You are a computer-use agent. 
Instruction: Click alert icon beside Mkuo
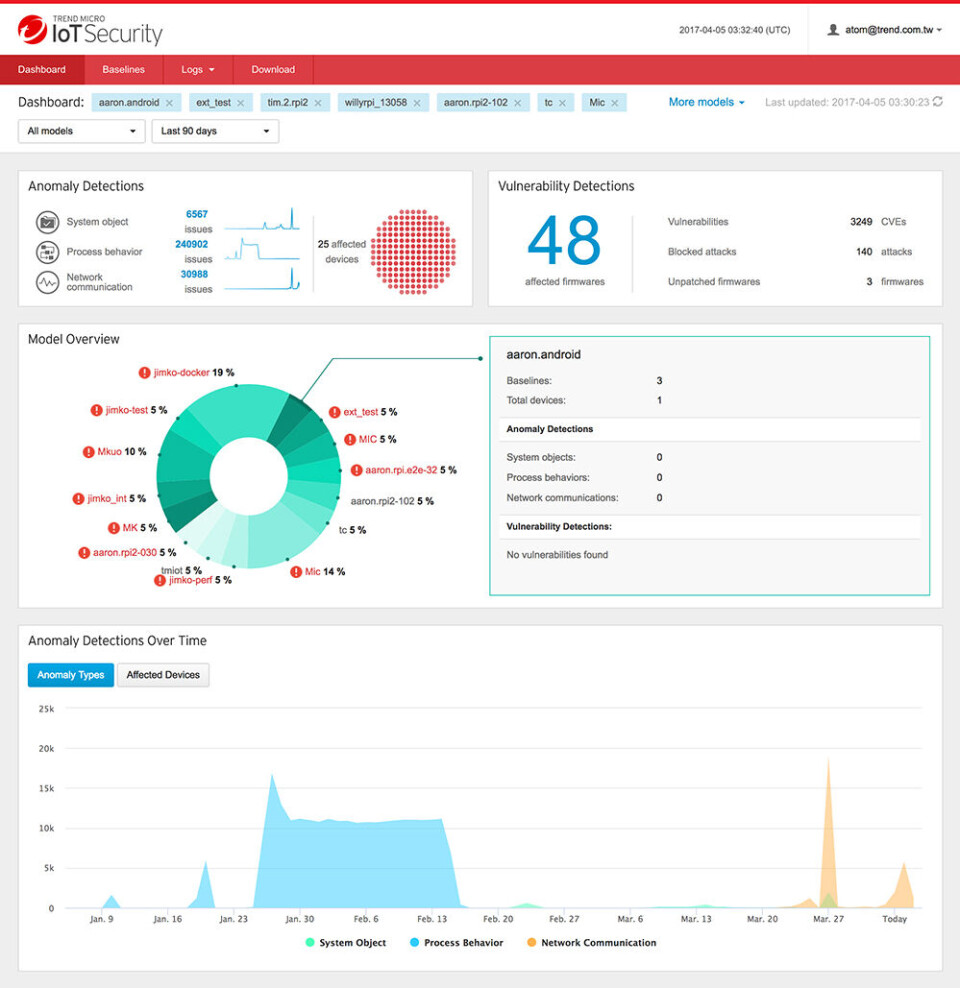point(89,452)
